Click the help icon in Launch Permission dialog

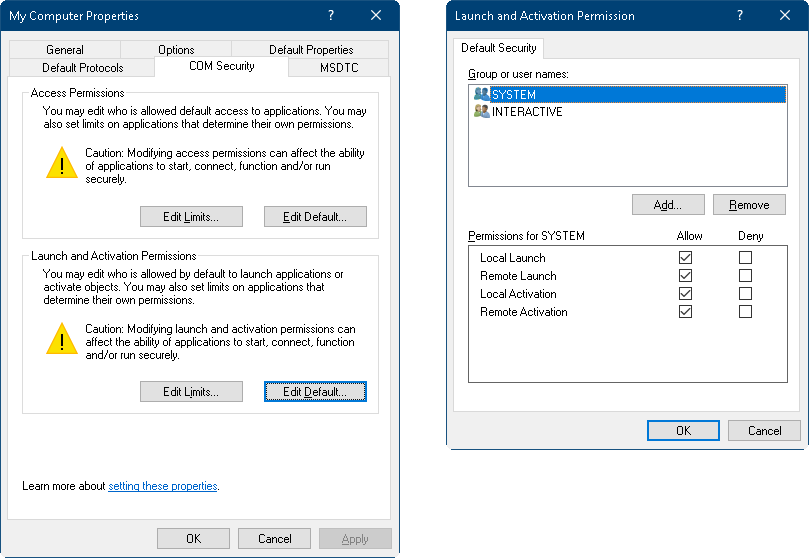click(740, 16)
